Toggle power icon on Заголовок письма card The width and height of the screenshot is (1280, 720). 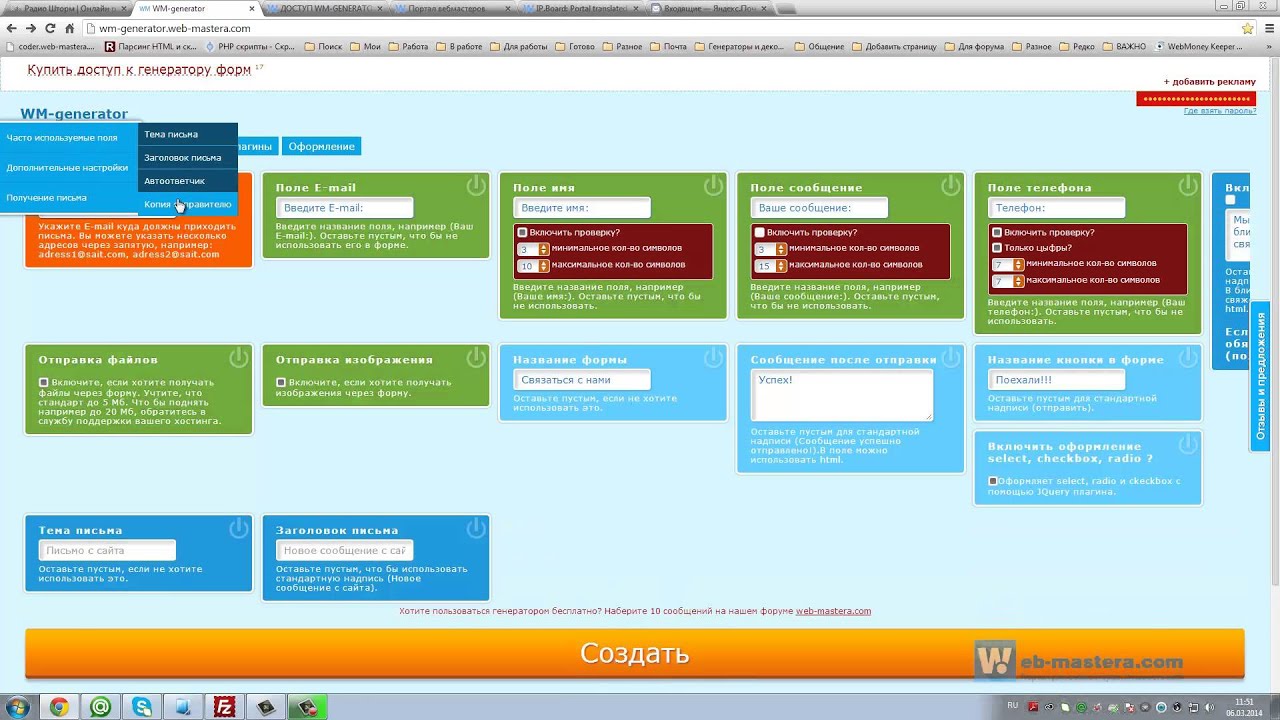pos(476,528)
